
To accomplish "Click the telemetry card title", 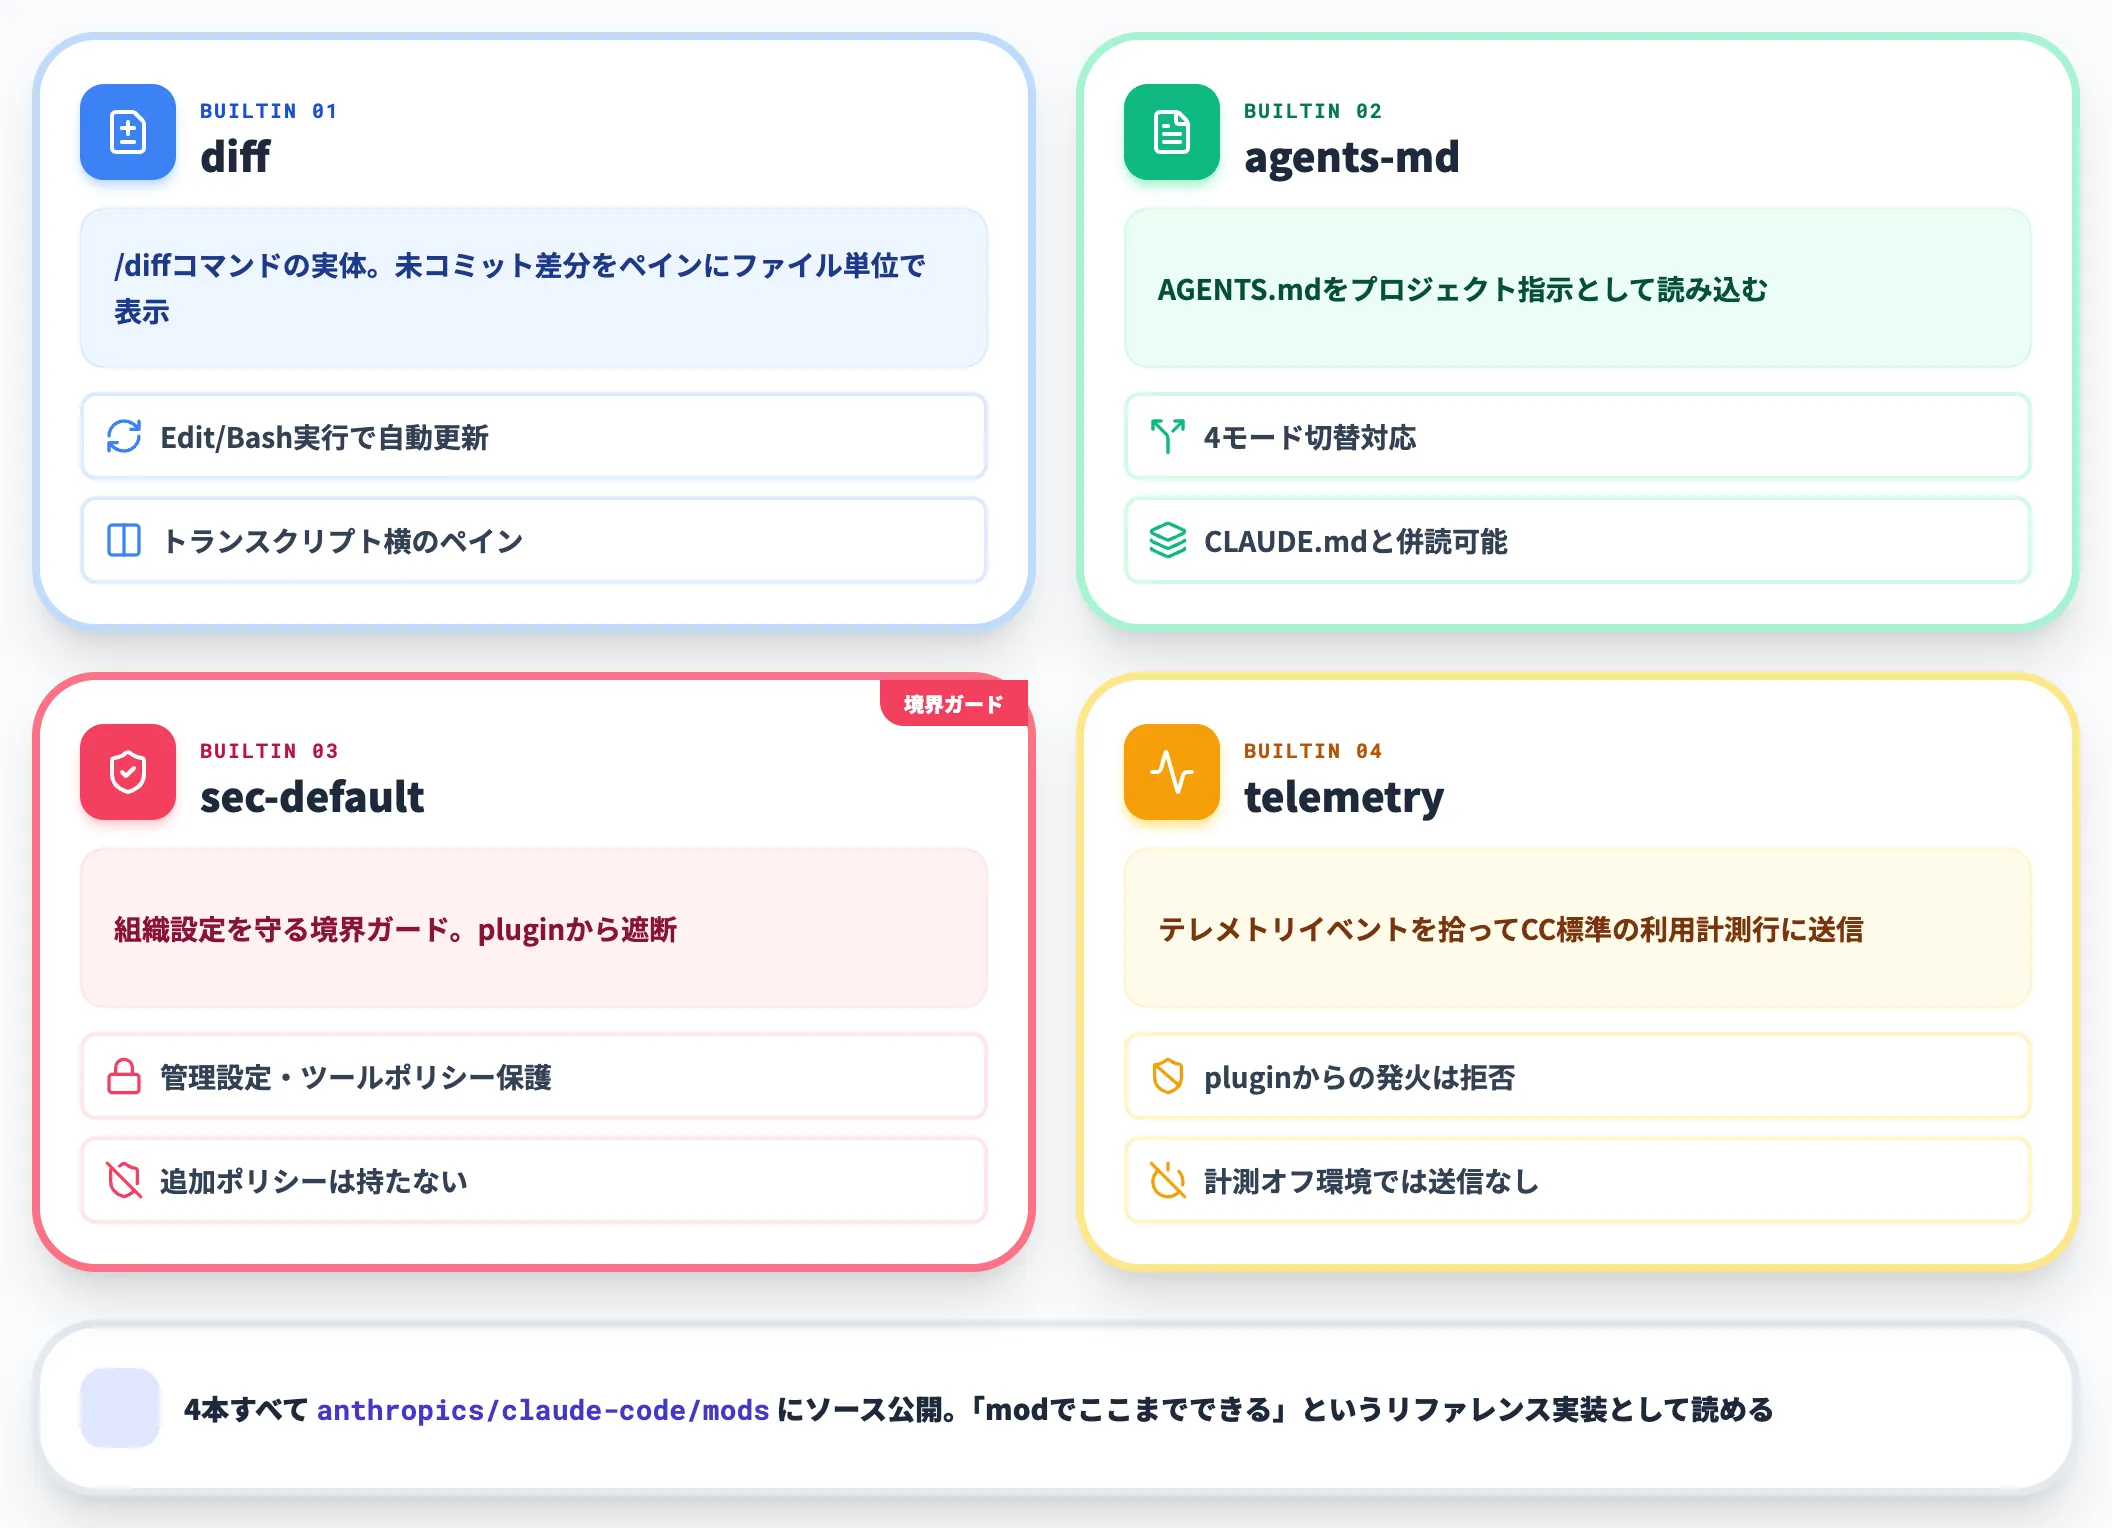I will pos(1344,798).
